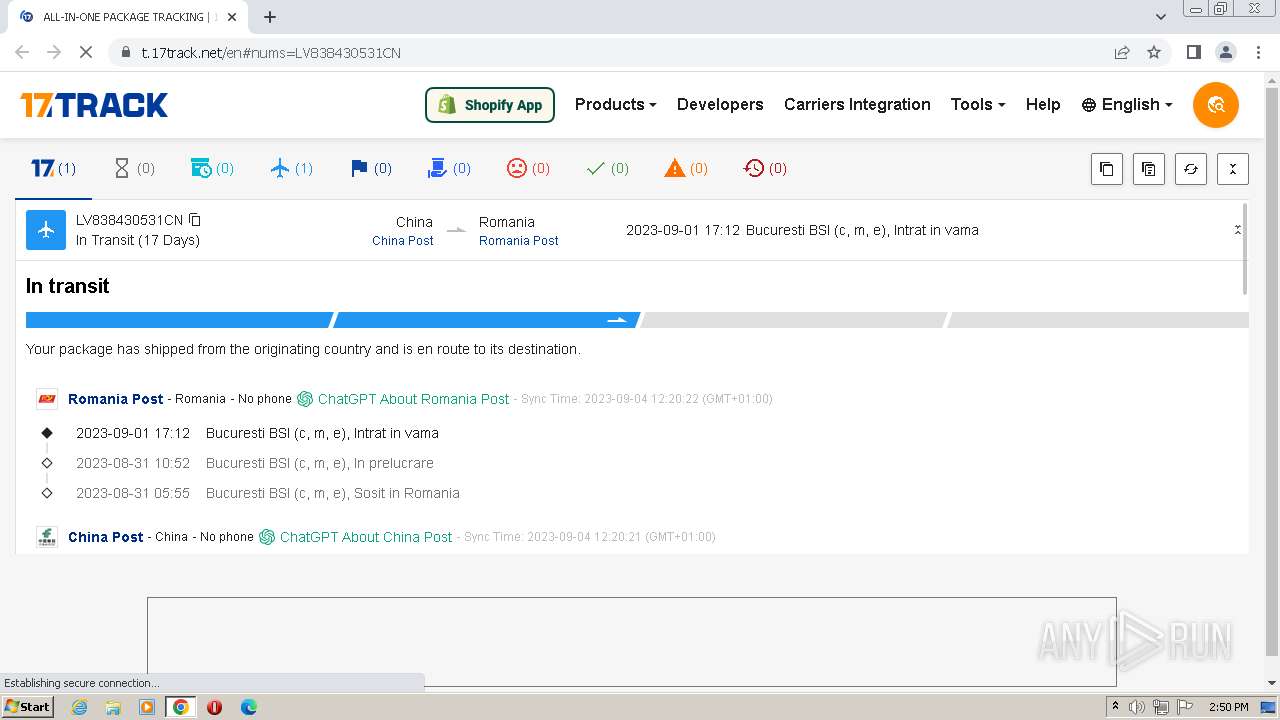This screenshot has width=1280, height=720.
Task: Click the Romania Post logo icon
Action: (x=47, y=399)
